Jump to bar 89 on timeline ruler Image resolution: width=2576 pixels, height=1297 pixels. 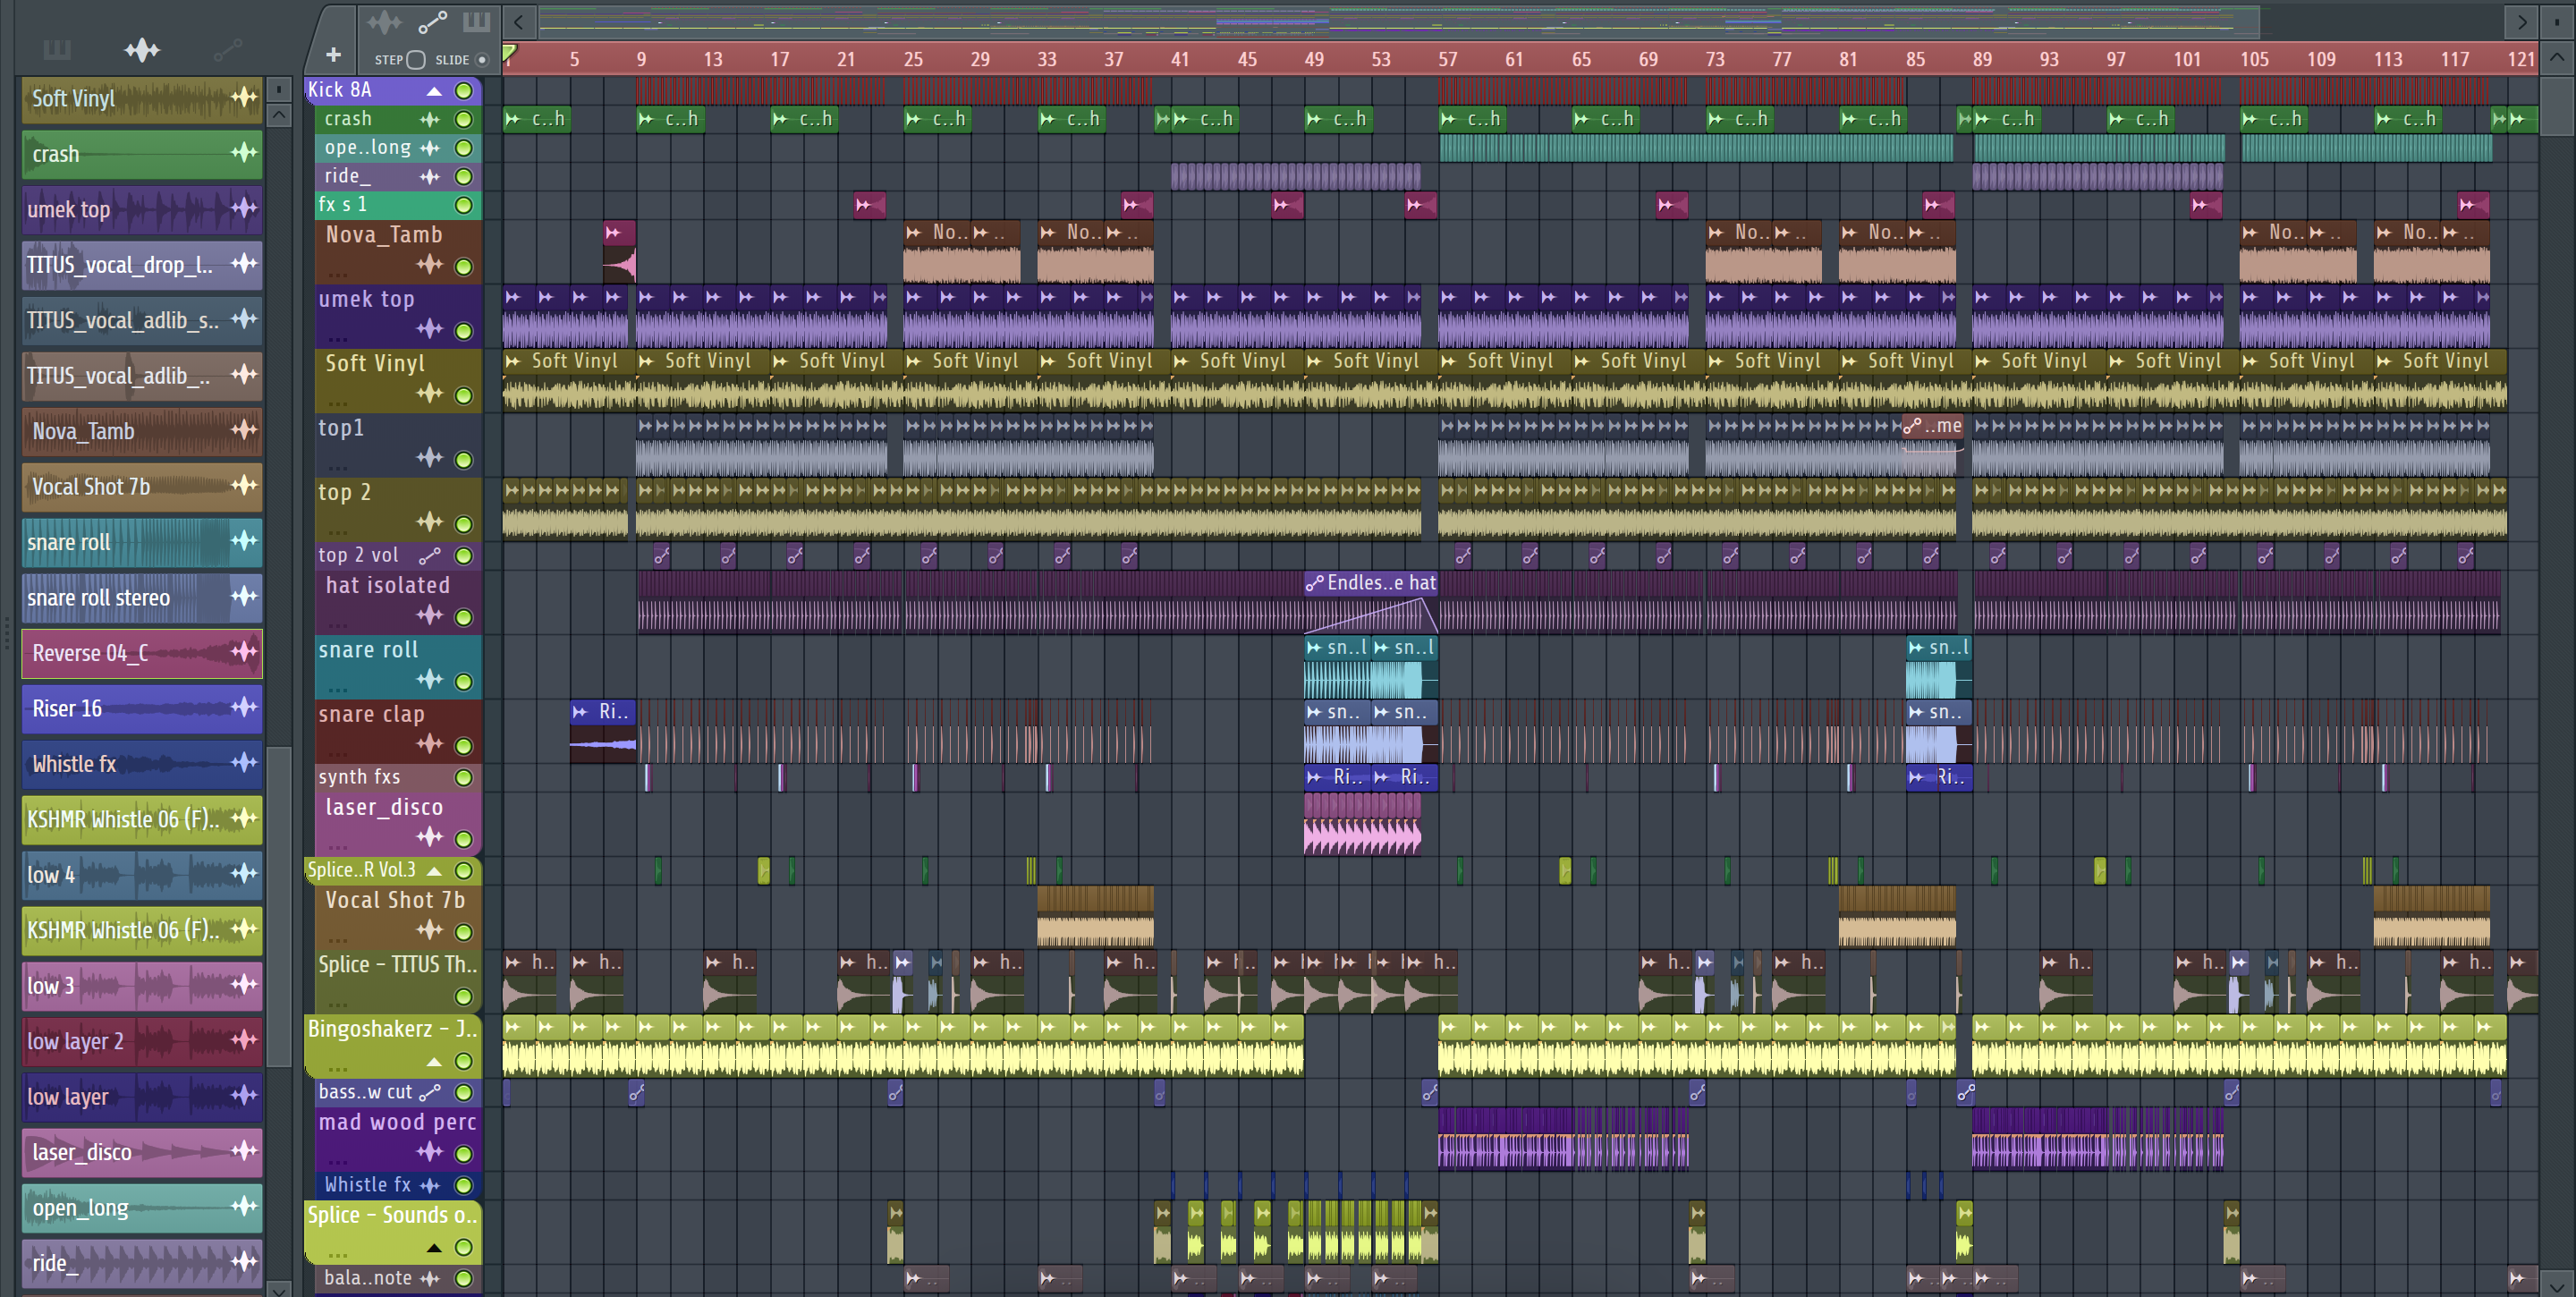(x=1981, y=59)
